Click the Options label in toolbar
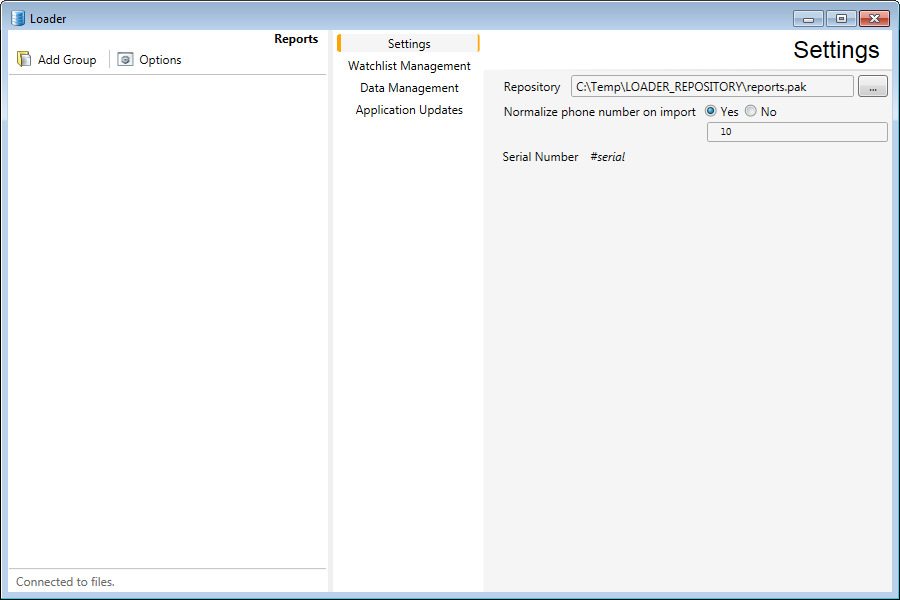This screenshot has width=900, height=600. tap(160, 60)
